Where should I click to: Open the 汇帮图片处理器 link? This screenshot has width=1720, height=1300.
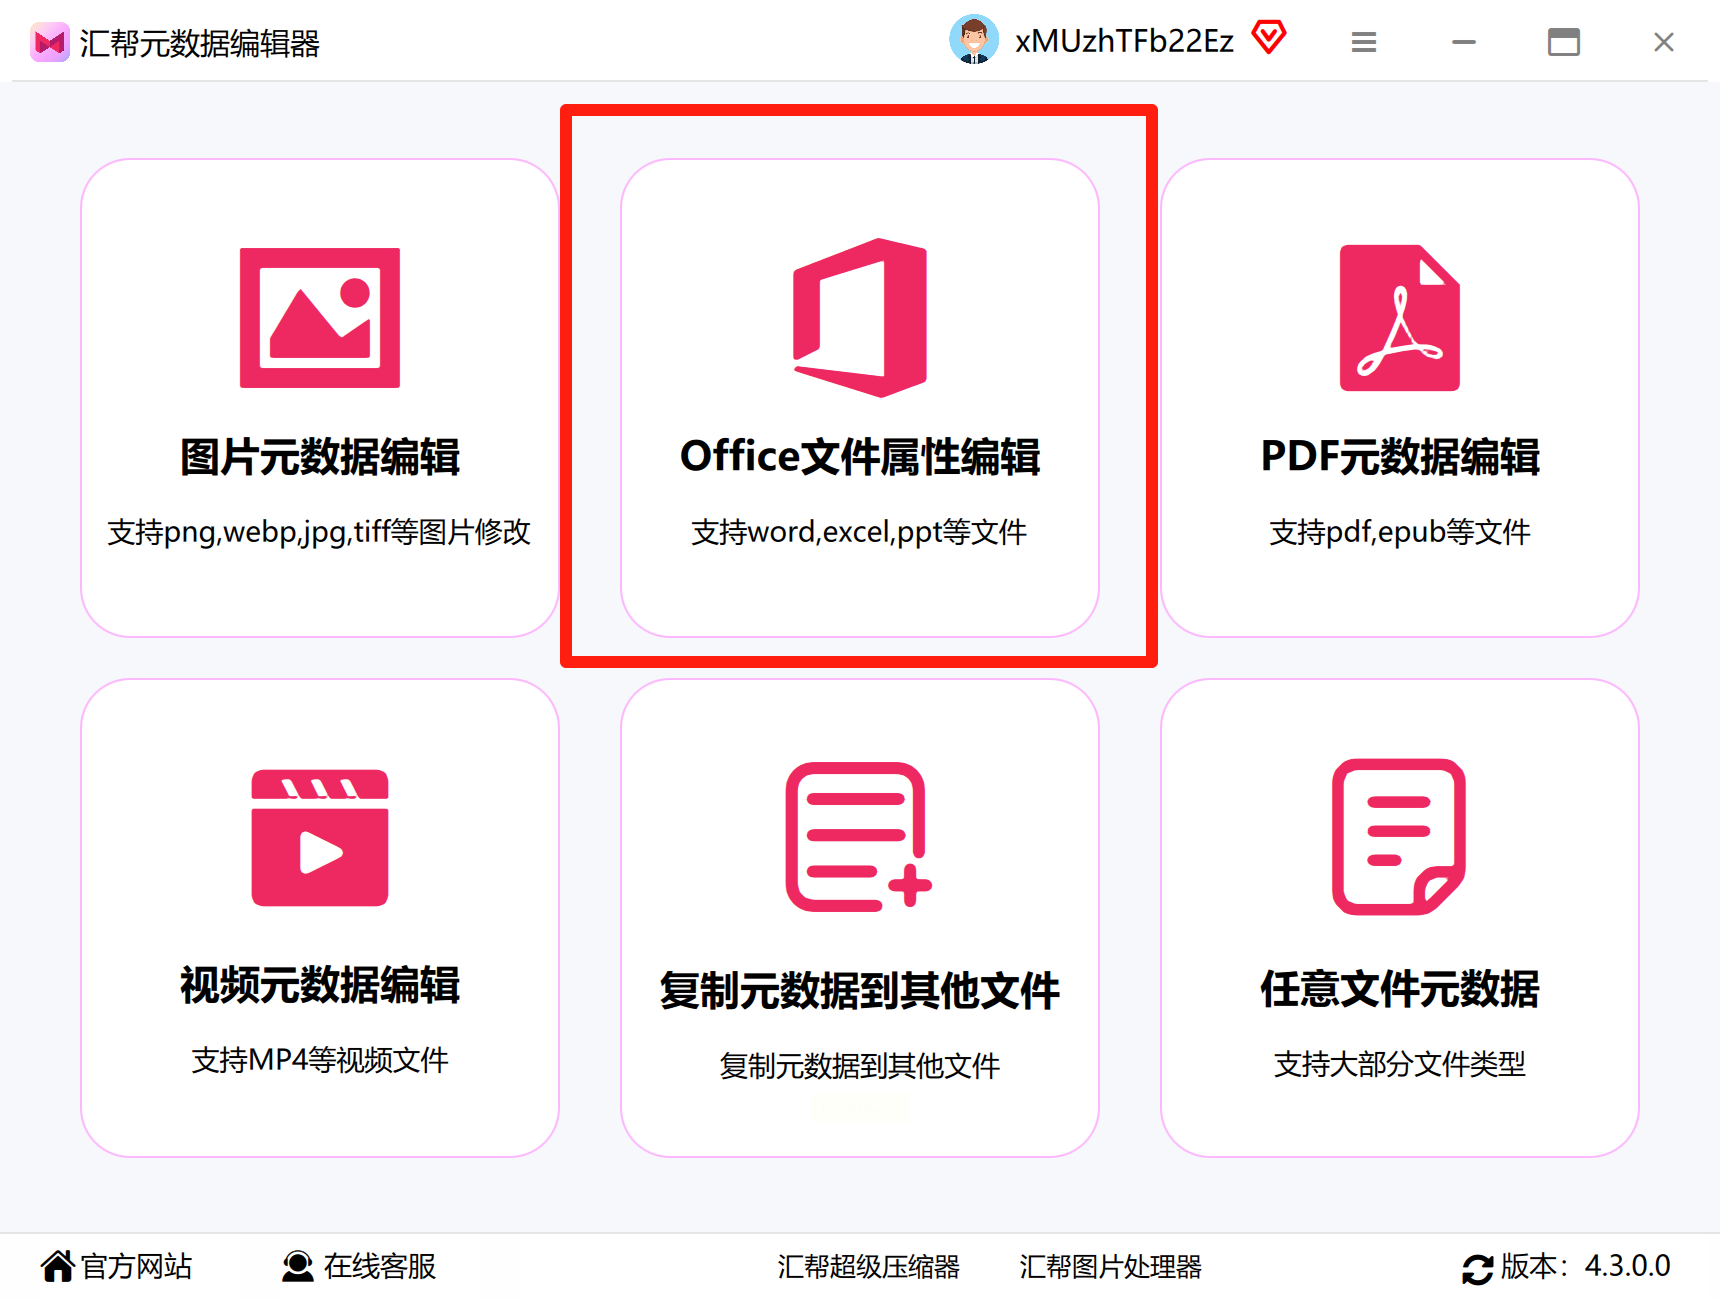pos(1110,1267)
